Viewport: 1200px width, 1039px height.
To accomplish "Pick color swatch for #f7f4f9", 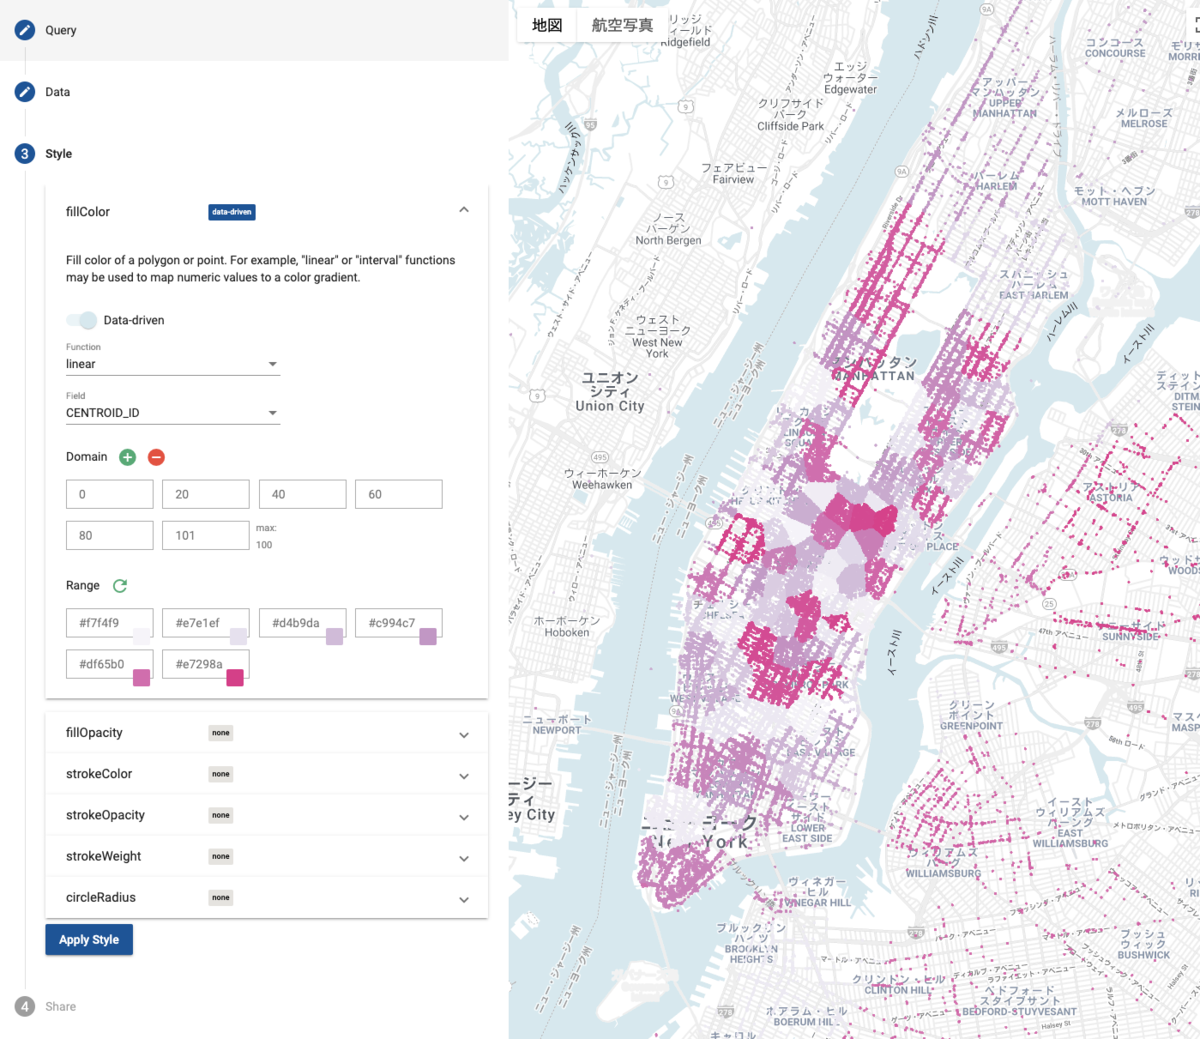I will tap(142, 636).
